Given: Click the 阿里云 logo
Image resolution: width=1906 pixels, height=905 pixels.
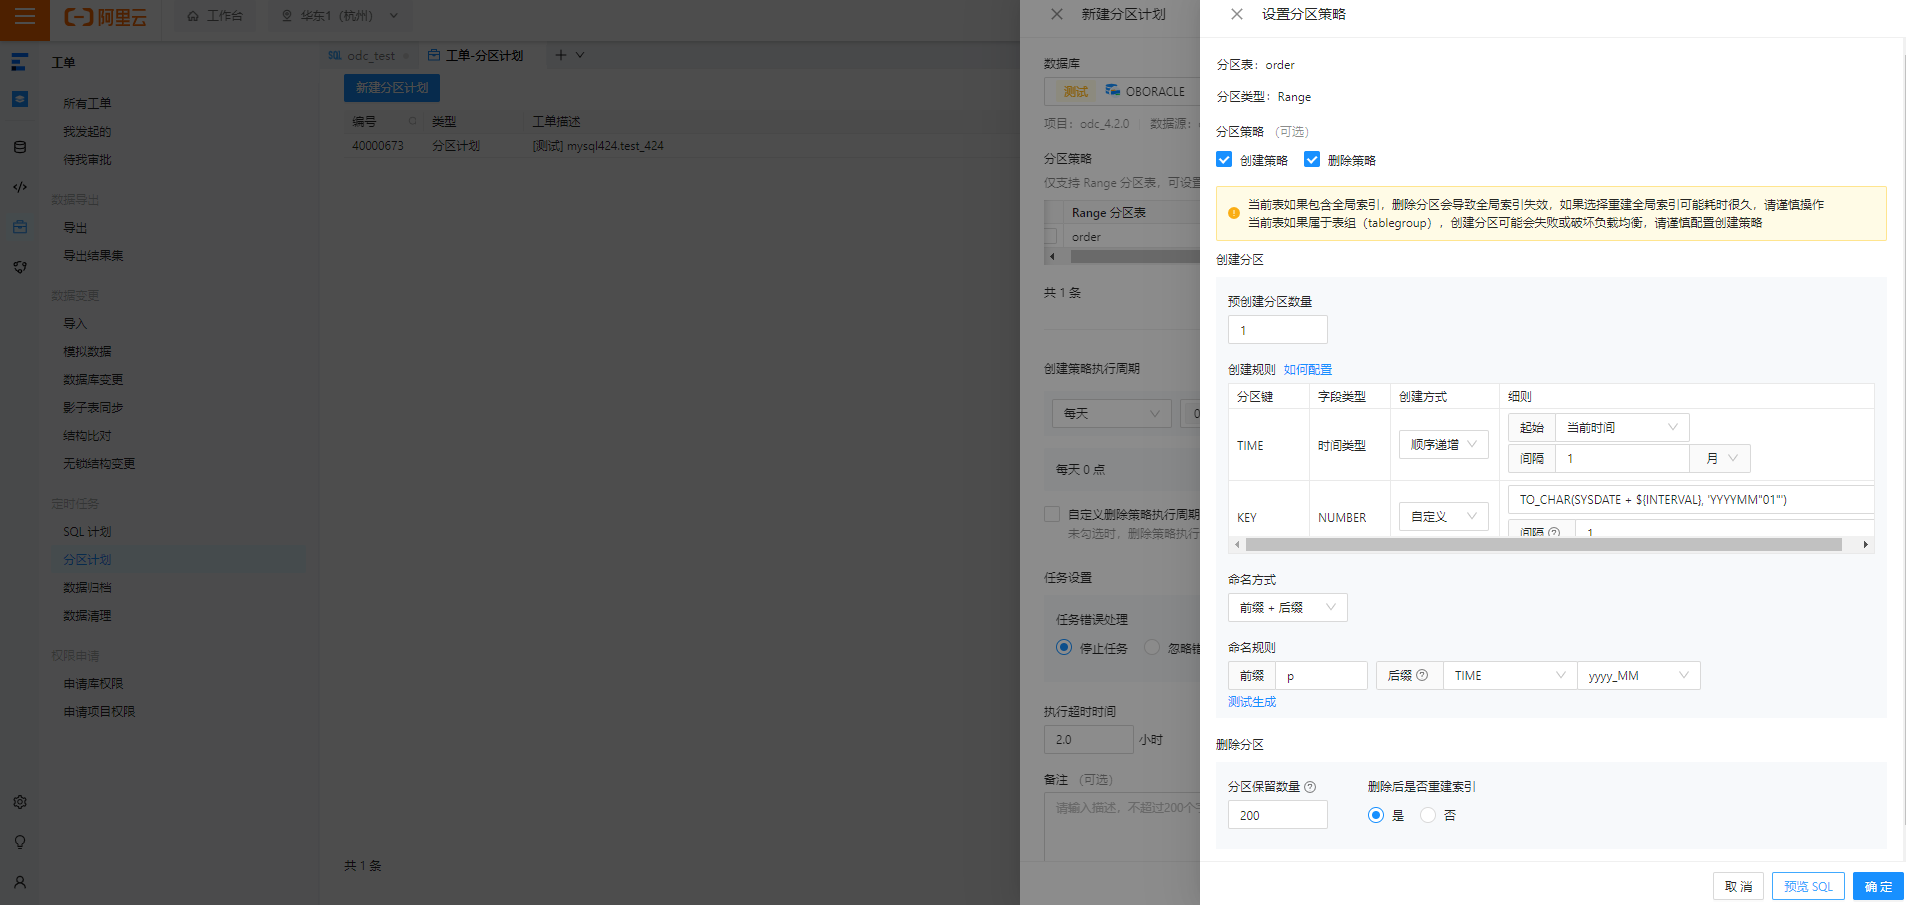Looking at the screenshot, I should 105,16.
